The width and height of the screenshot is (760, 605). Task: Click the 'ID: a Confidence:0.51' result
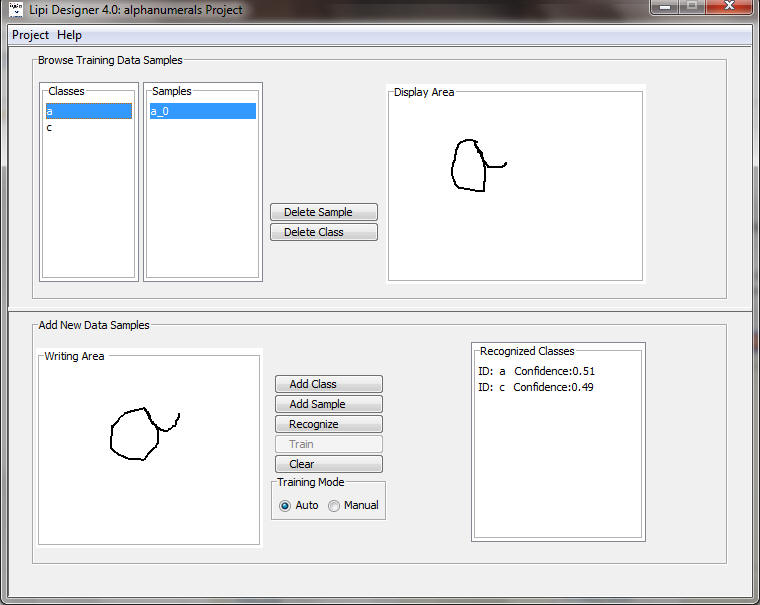[x=538, y=372]
